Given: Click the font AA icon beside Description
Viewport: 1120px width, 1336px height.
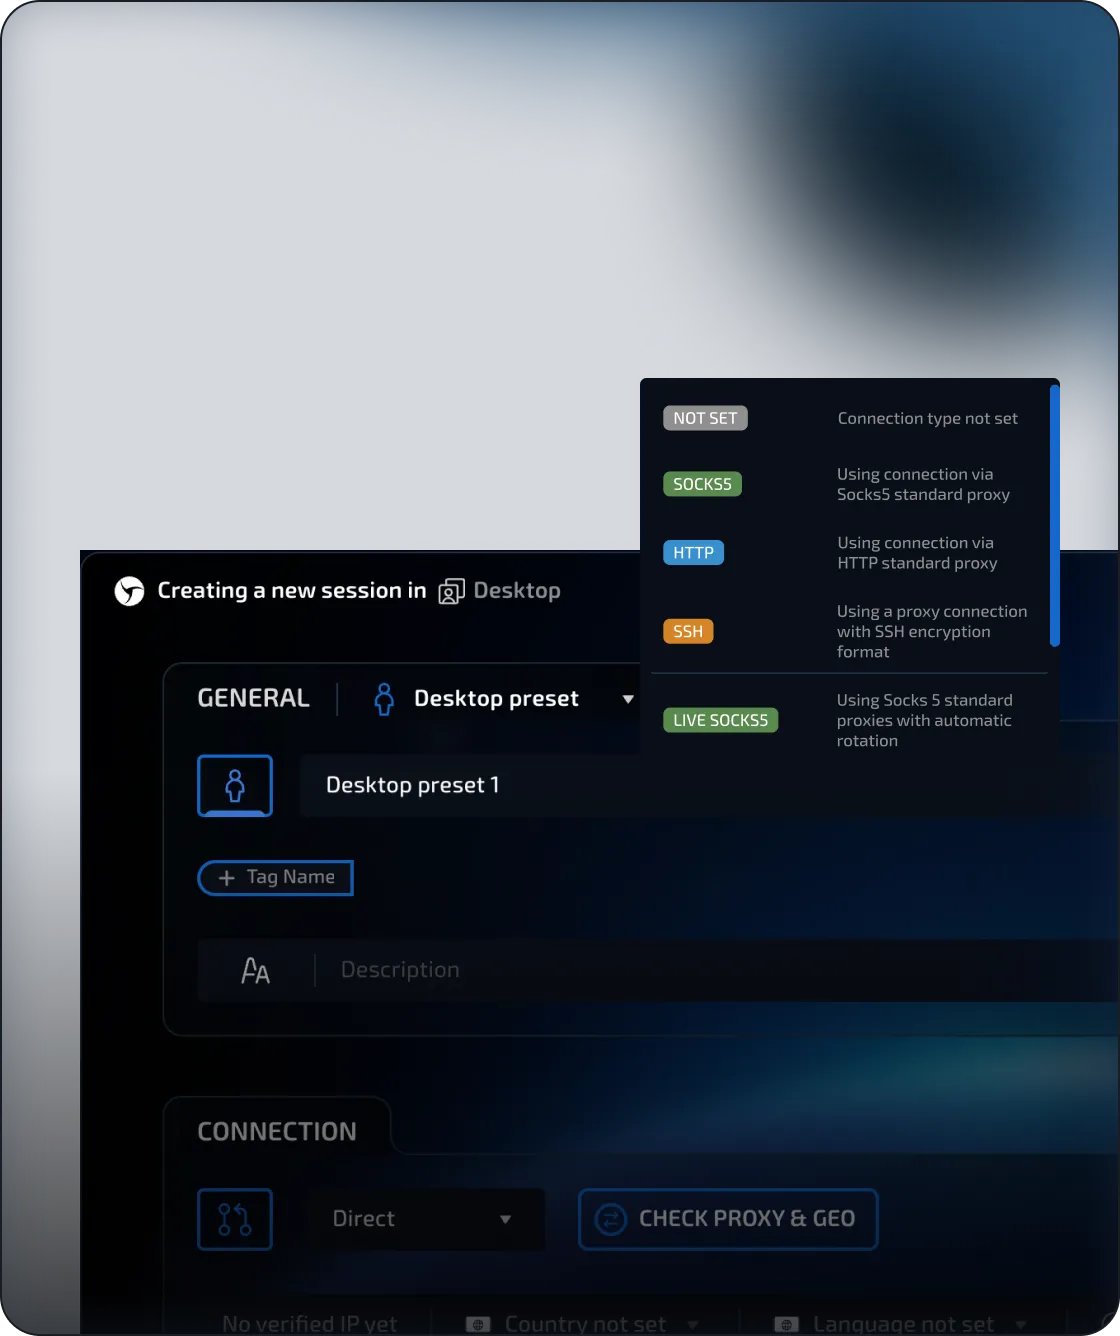Looking at the screenshot, I should click(x=256, y=970).
